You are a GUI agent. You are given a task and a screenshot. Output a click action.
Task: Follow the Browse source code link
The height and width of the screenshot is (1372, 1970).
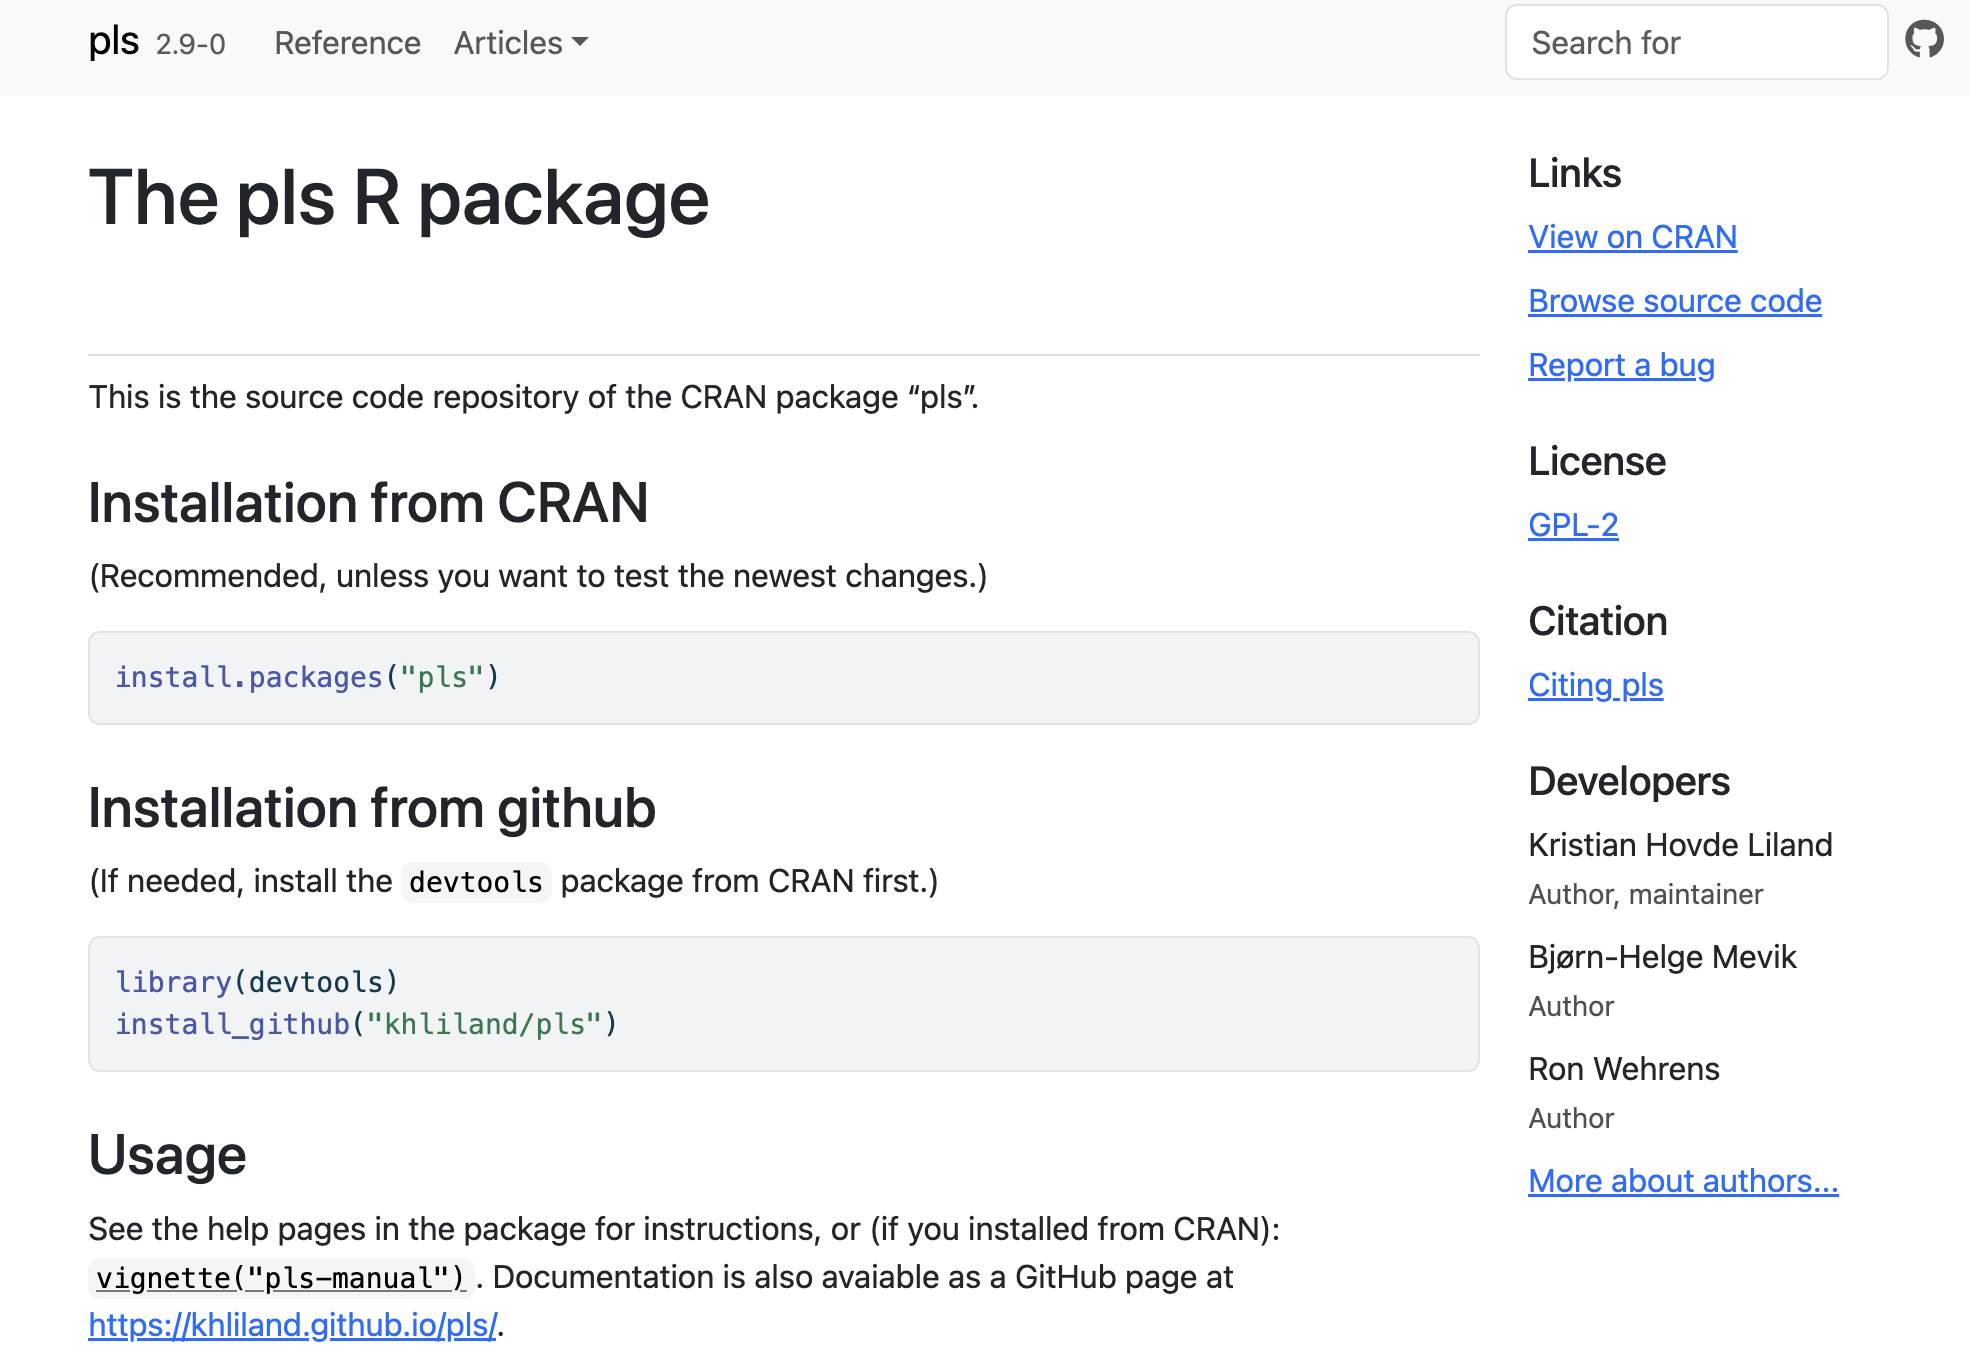1675,301
